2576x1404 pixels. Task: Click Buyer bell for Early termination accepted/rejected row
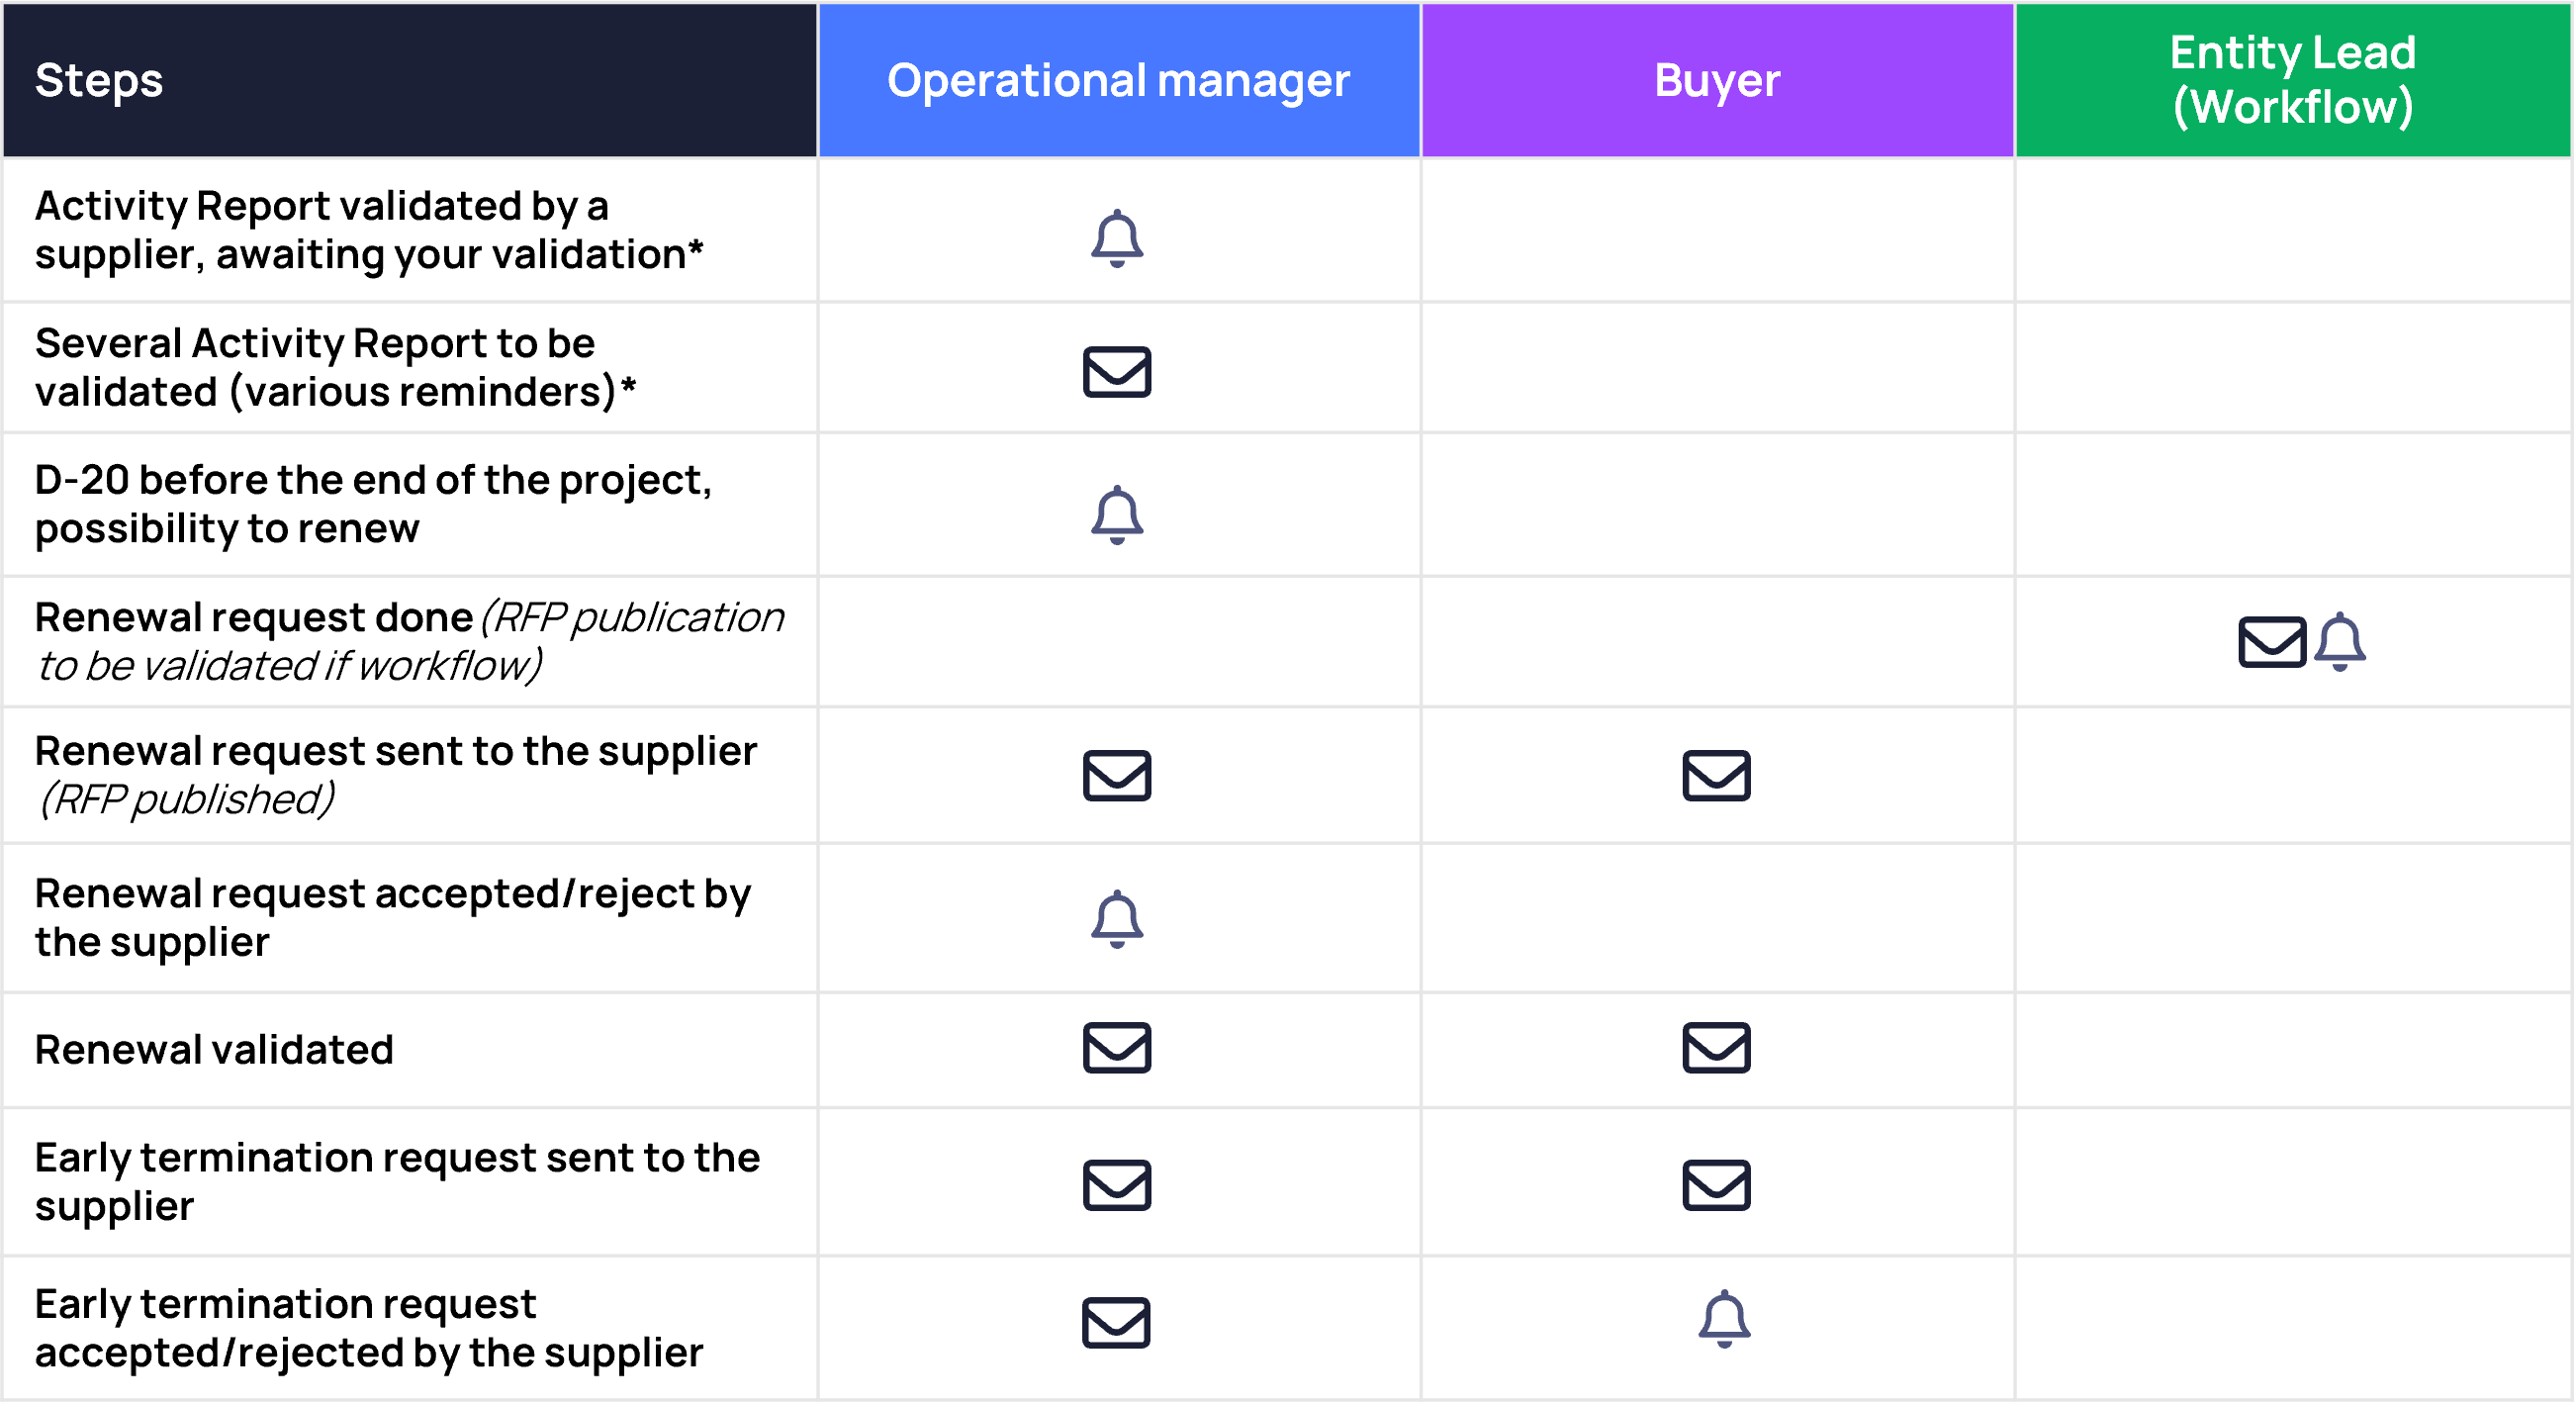point(1725,1320)
